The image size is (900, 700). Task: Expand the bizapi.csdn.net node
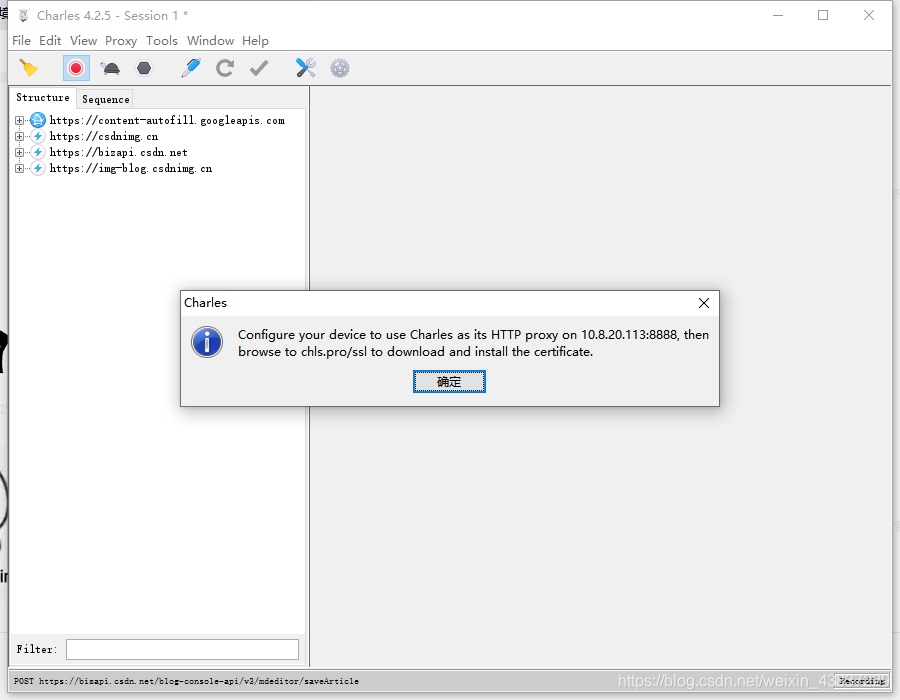tap(20, 153)
